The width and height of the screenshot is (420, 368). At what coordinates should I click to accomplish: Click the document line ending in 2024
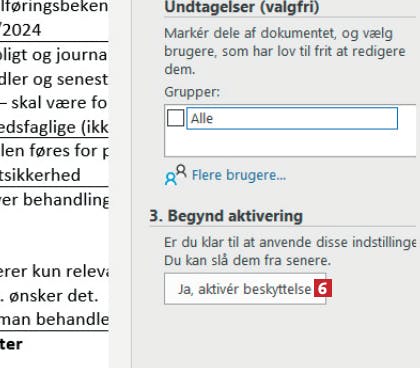click(21, 30)
